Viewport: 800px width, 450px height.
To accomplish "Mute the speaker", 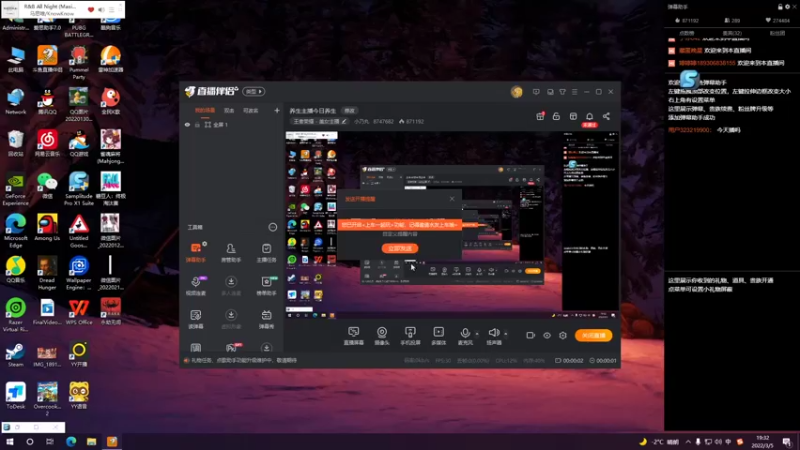I will (493, 335).
